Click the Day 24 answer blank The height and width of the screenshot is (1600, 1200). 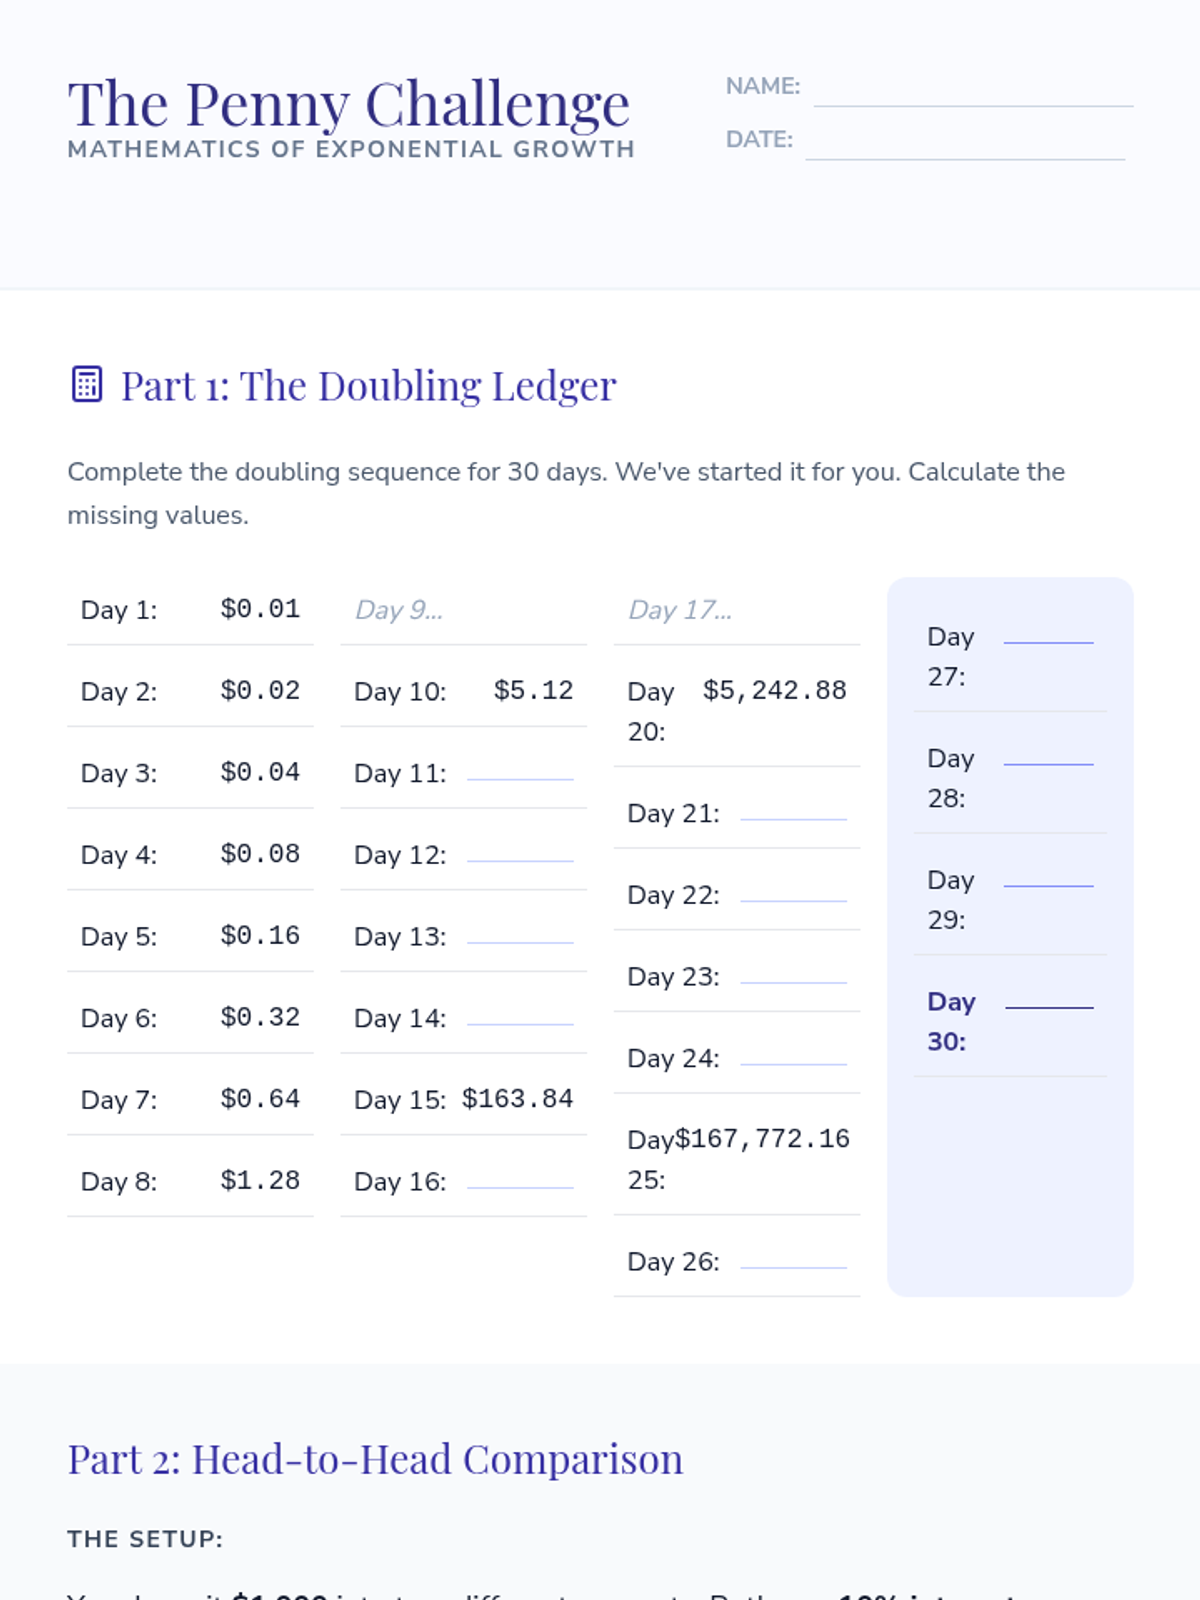[x=793, y=1055]
